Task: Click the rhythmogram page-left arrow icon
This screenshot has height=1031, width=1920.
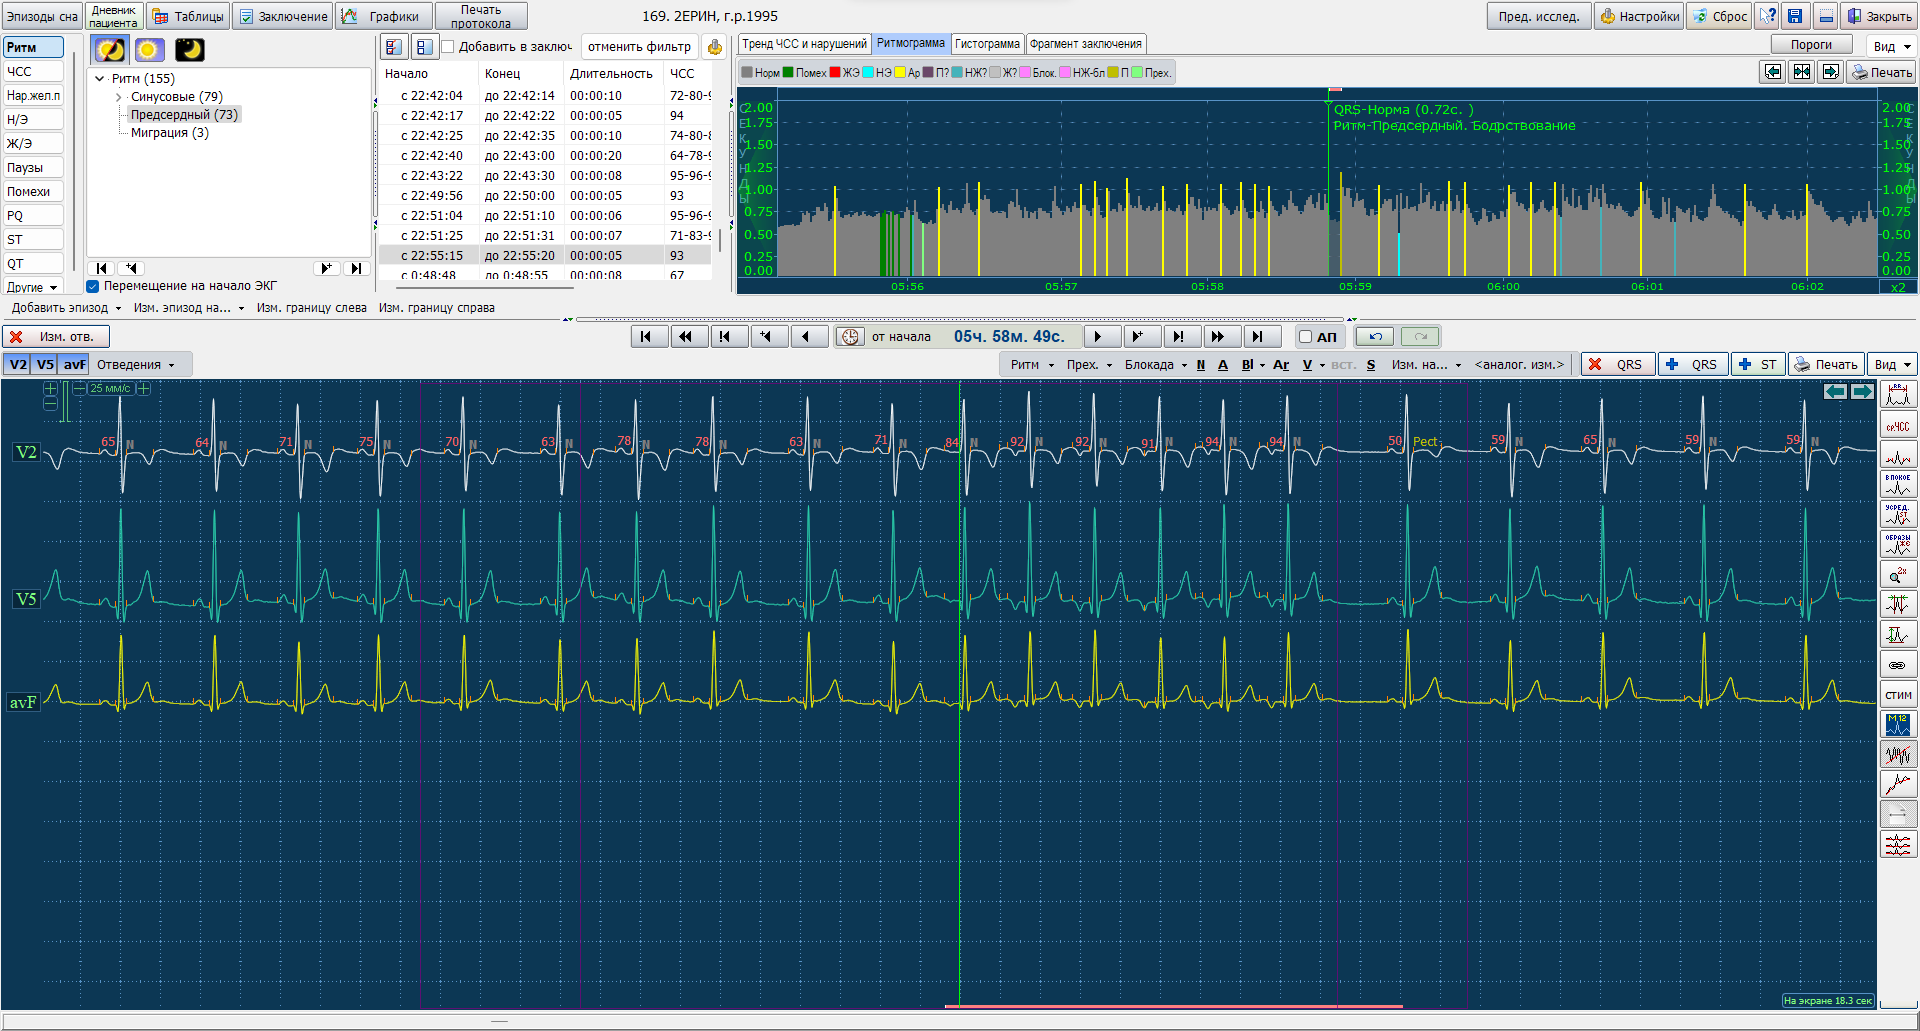Action: point(1772,72)
